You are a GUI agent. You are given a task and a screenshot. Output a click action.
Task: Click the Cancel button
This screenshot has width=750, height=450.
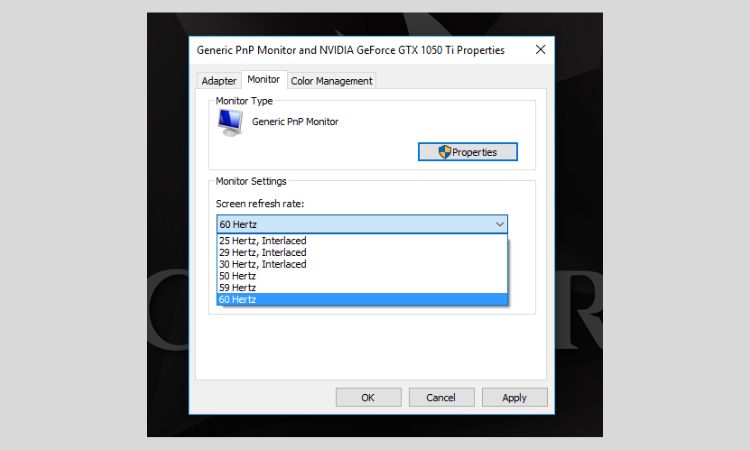tap(441, 397)
